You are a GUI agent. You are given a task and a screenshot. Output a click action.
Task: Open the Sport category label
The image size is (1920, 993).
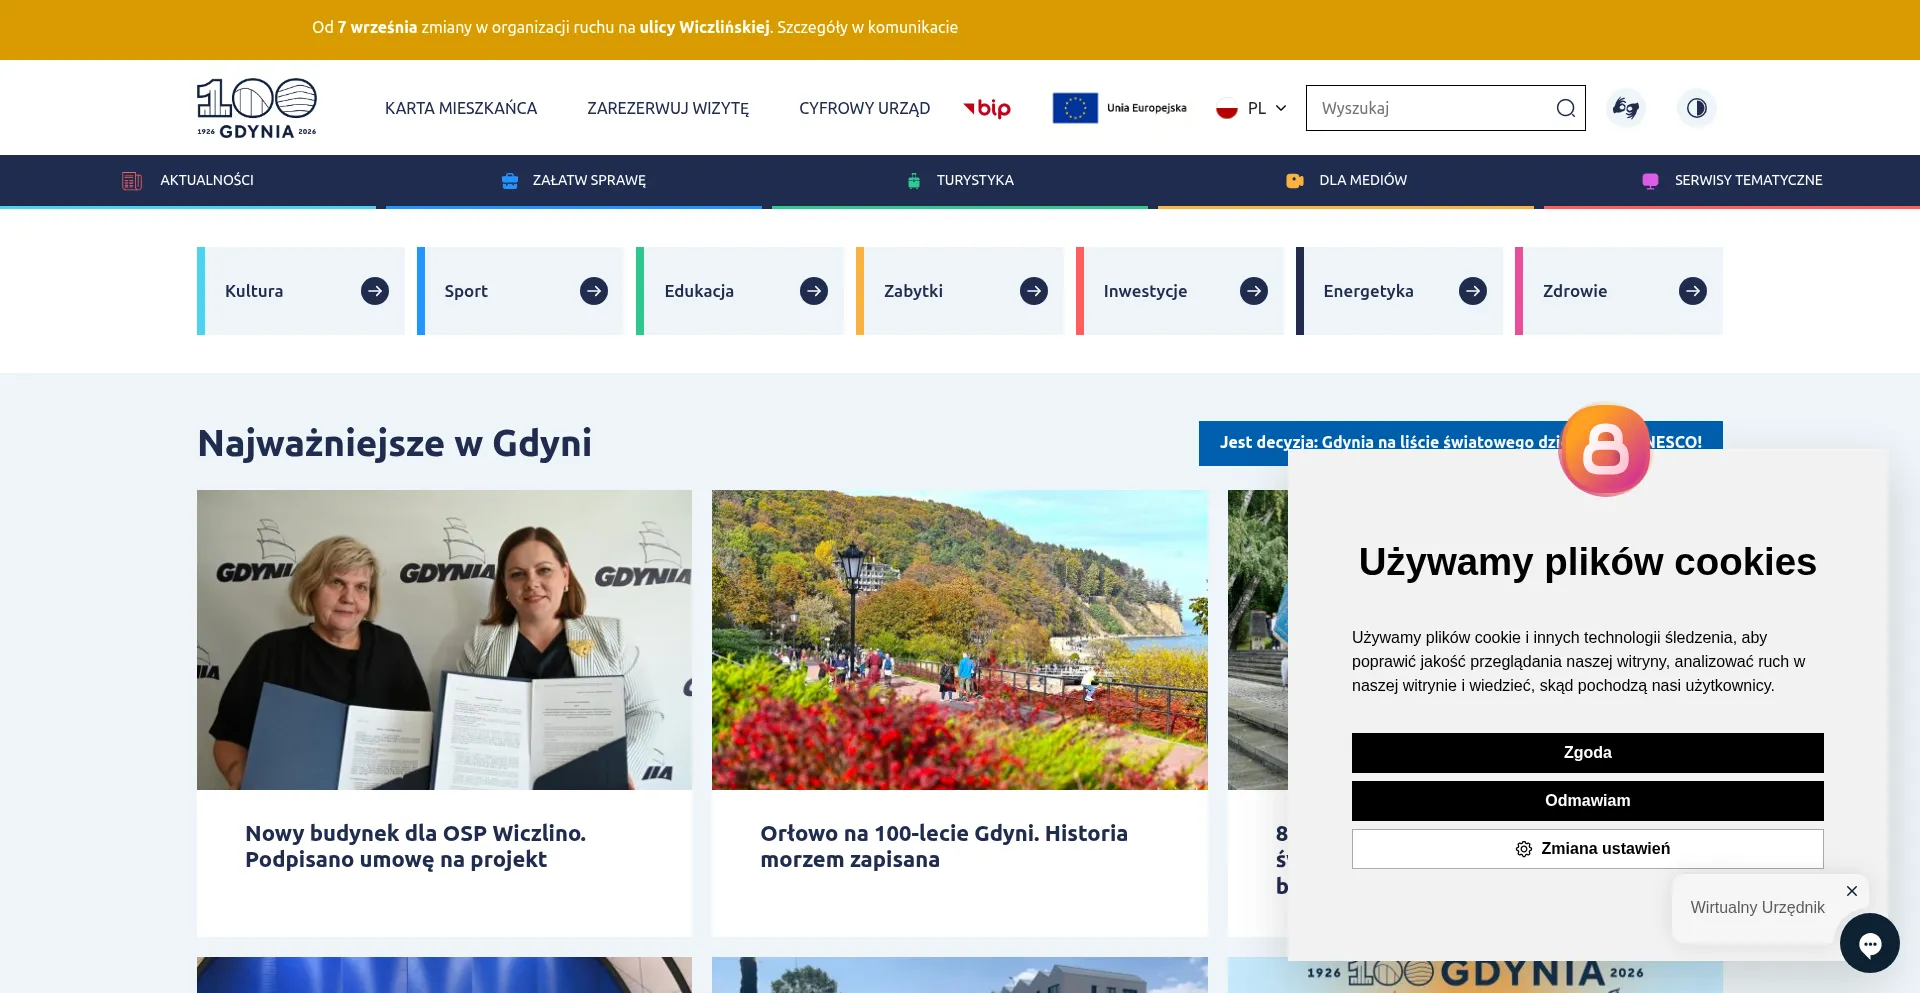[466, 291]
